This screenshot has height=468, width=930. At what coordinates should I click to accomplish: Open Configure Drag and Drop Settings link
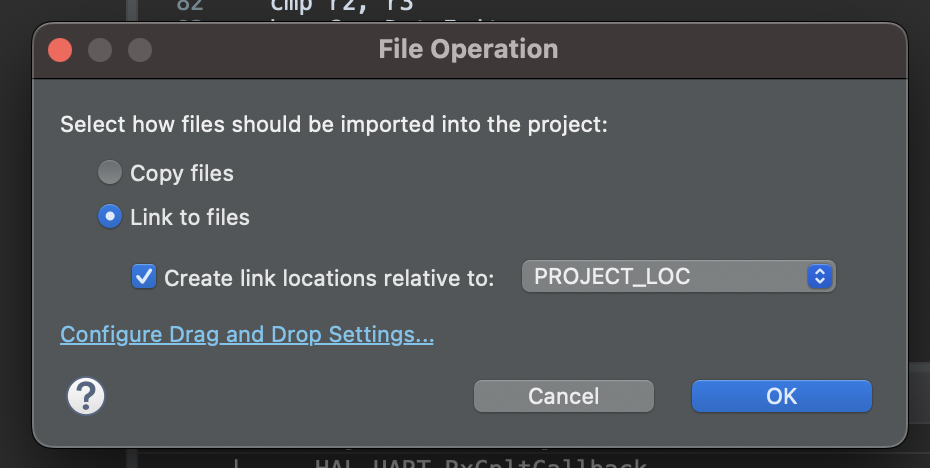(247, 334)
